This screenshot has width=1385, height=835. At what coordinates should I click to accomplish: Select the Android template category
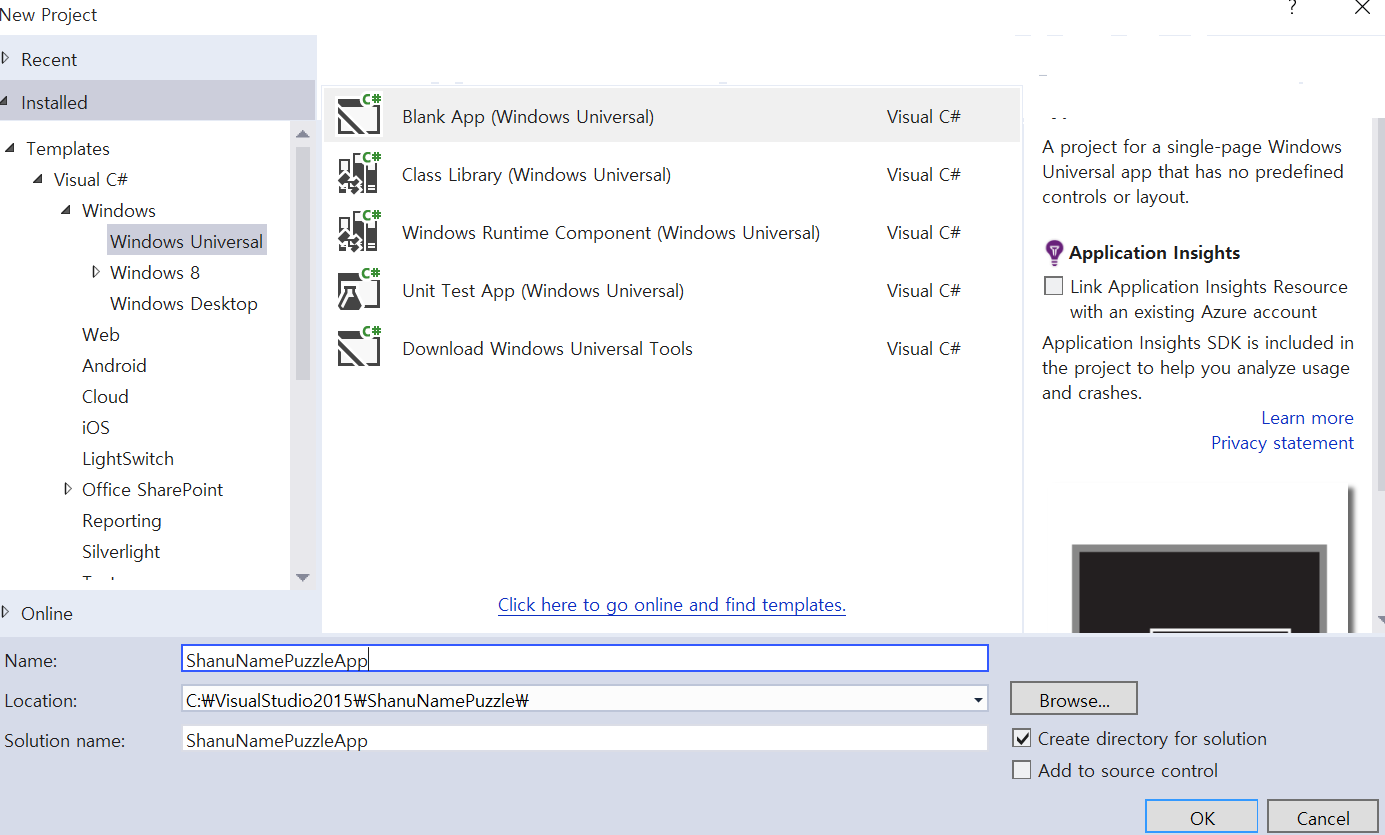[x=114, y=365]
